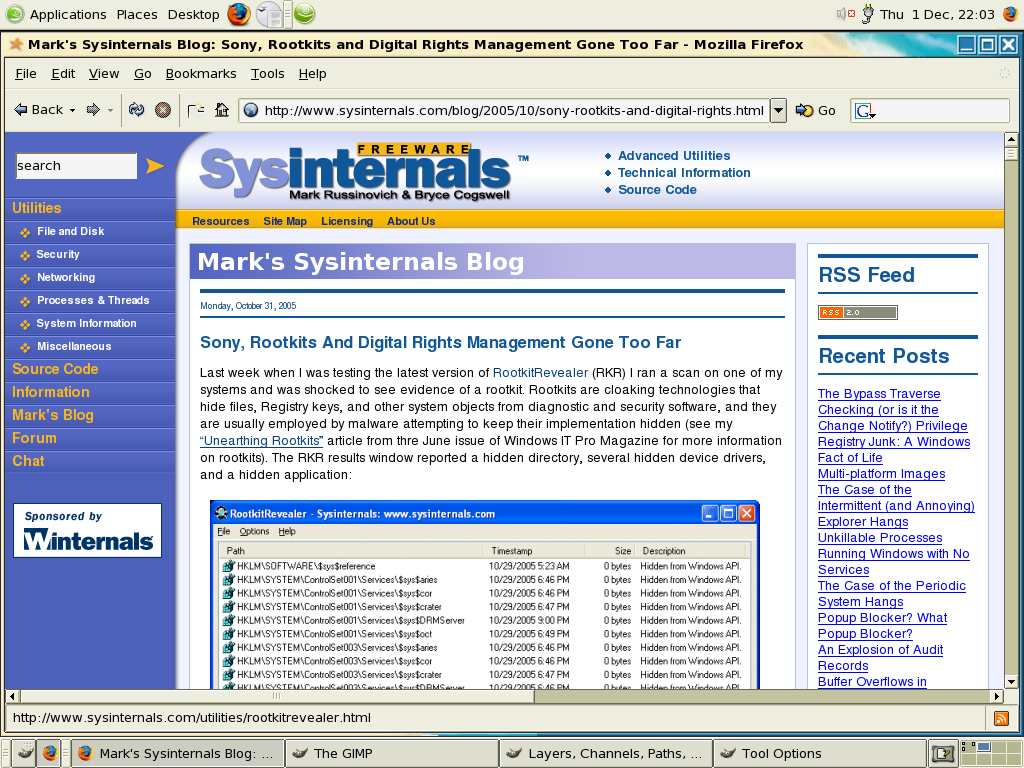Expand the address bar URL dropdown
The height and width of the screenshot is (768, 1024).
tap(778, 110)
